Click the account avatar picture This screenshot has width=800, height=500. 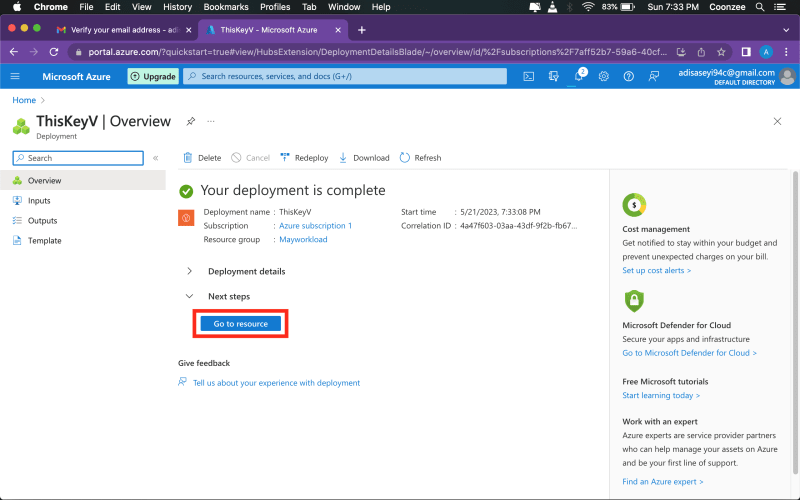point(787,77)
